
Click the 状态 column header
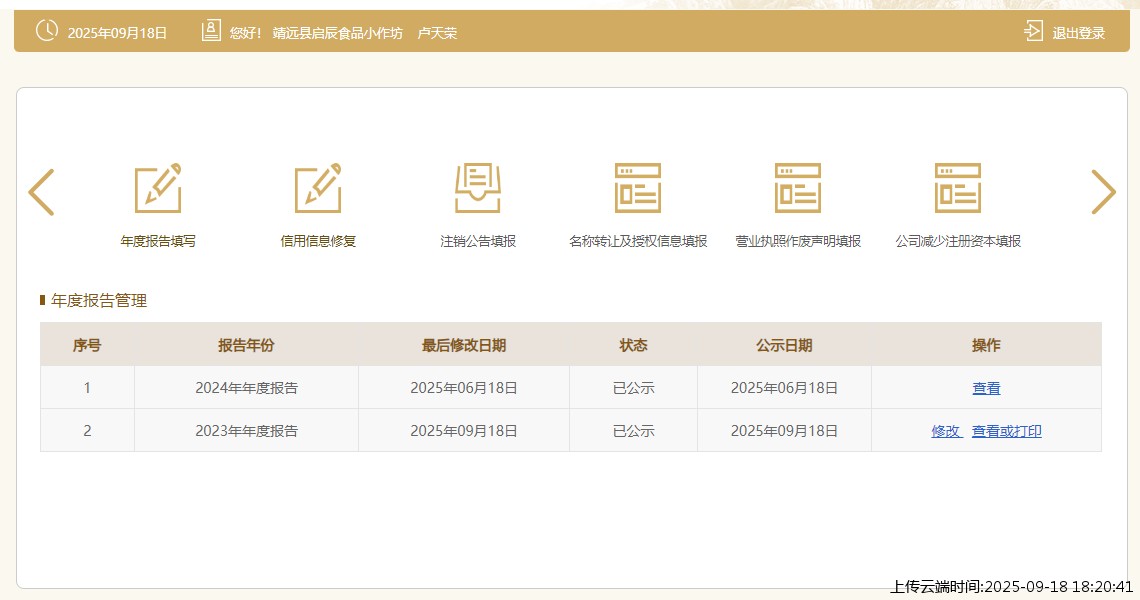(633, 345)
